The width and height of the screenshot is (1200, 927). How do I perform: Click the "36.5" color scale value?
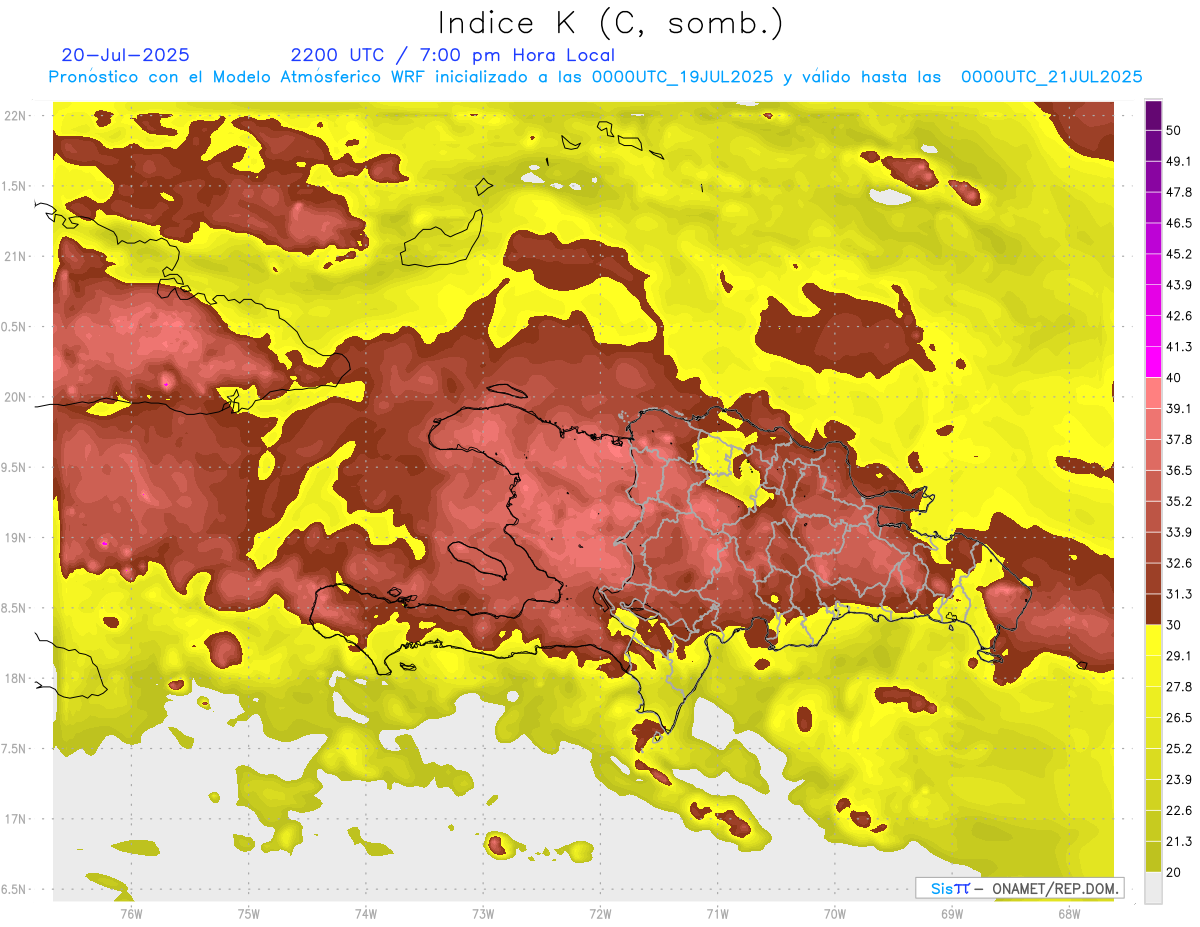point(1180,470)
